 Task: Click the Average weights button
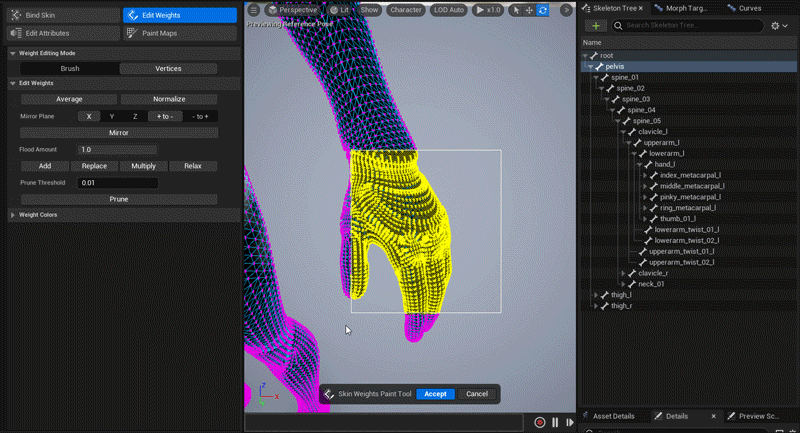[69, 99]
